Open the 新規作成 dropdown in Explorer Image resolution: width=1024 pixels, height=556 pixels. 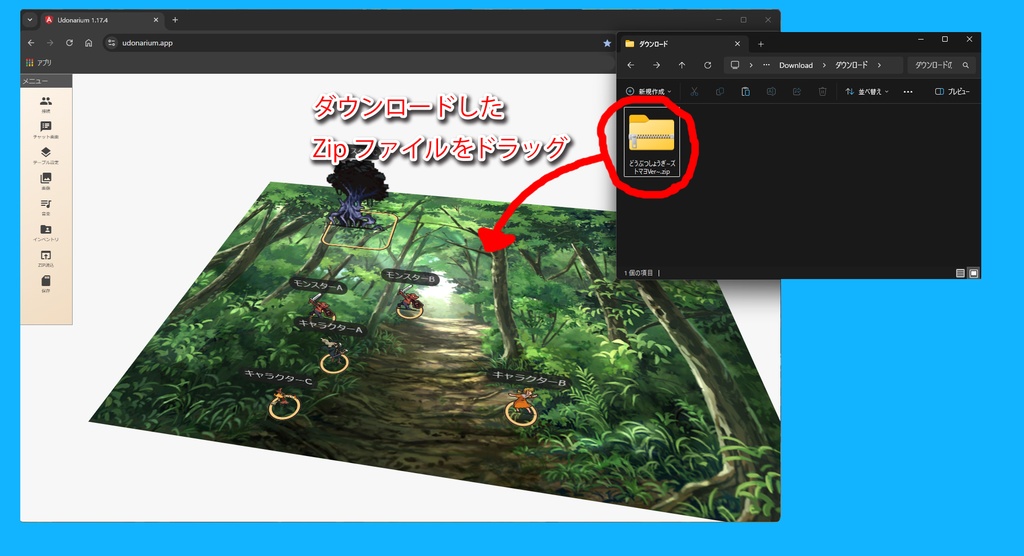[648, 91]
